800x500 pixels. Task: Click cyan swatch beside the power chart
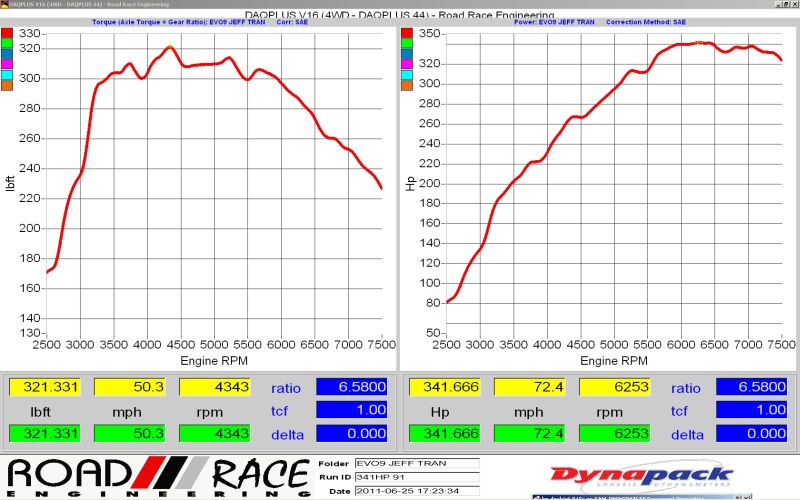pyautogui.click(x=406, y=74)
